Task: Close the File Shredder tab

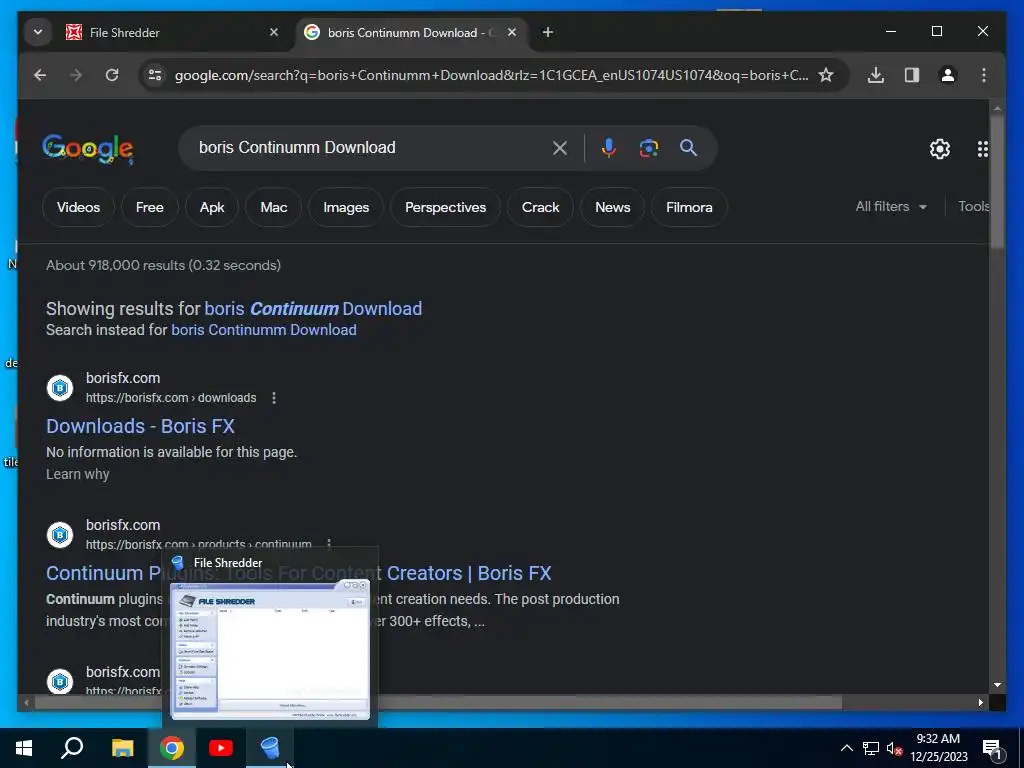Action: tap(274, 32)
